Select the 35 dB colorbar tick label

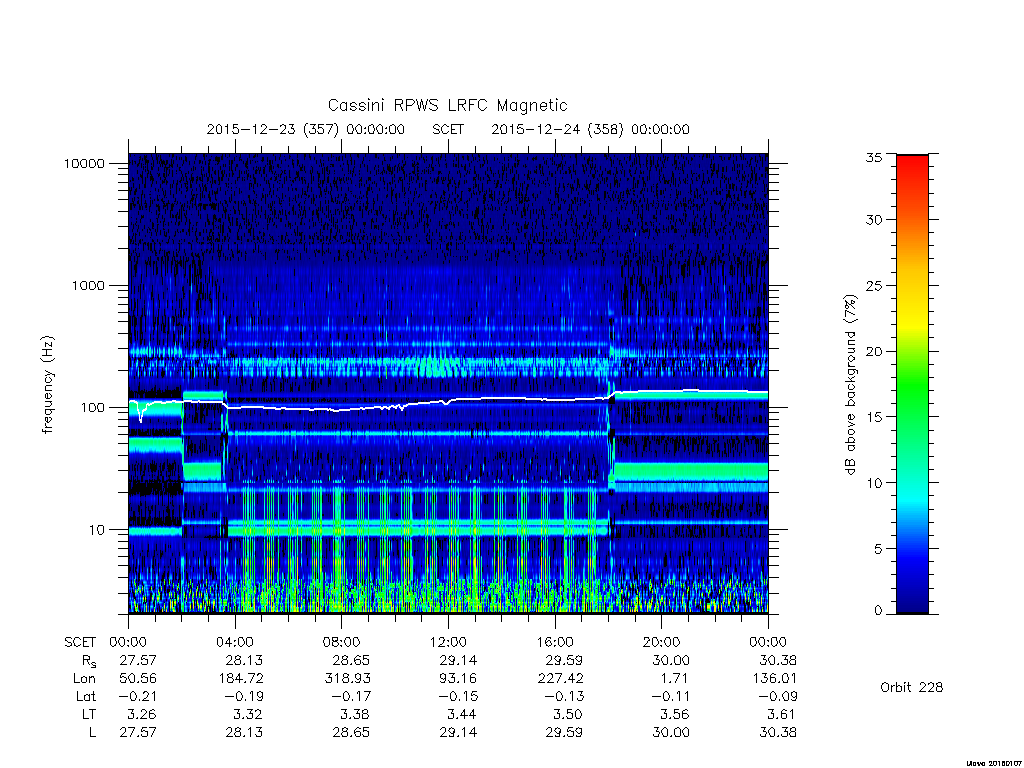tap(874, 157)
